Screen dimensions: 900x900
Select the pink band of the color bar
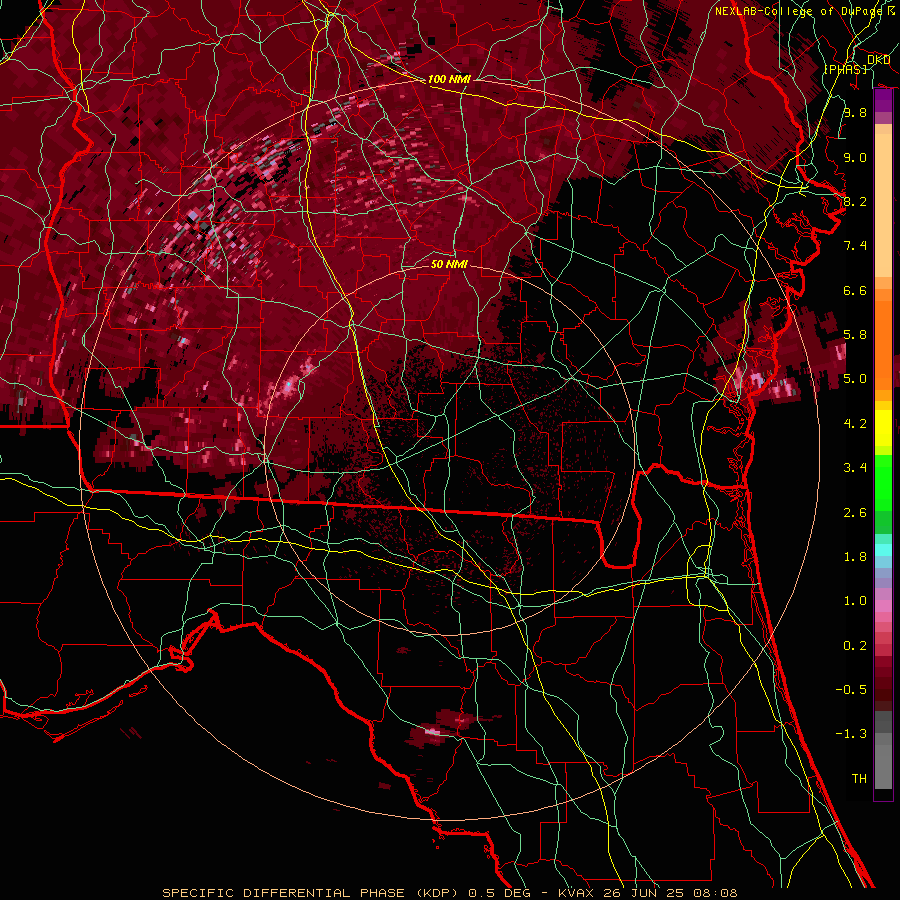point(883,606)
